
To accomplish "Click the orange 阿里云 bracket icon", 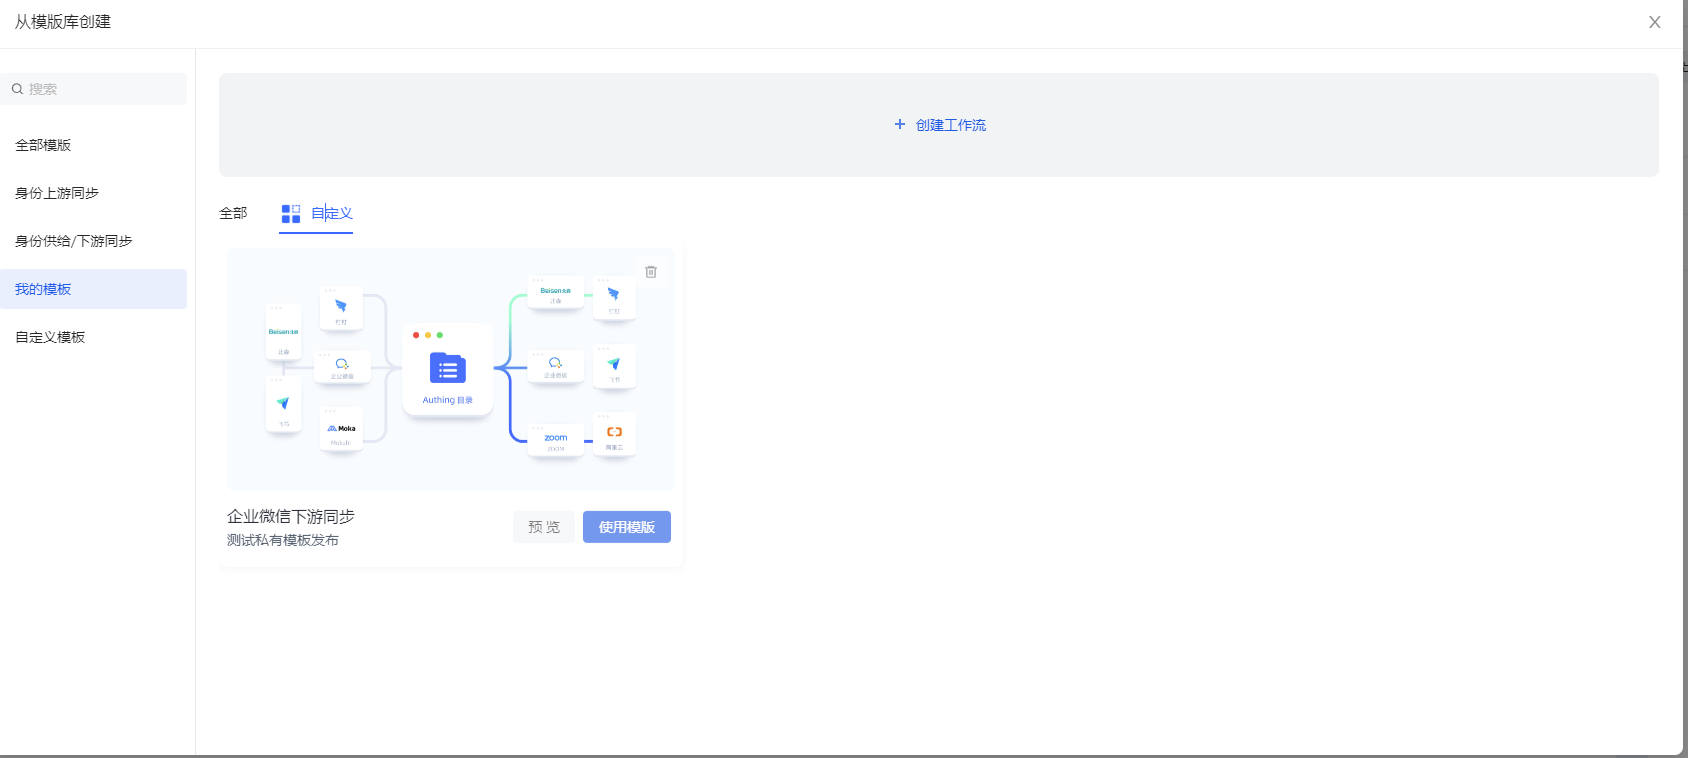I will [x=614, y=432].
